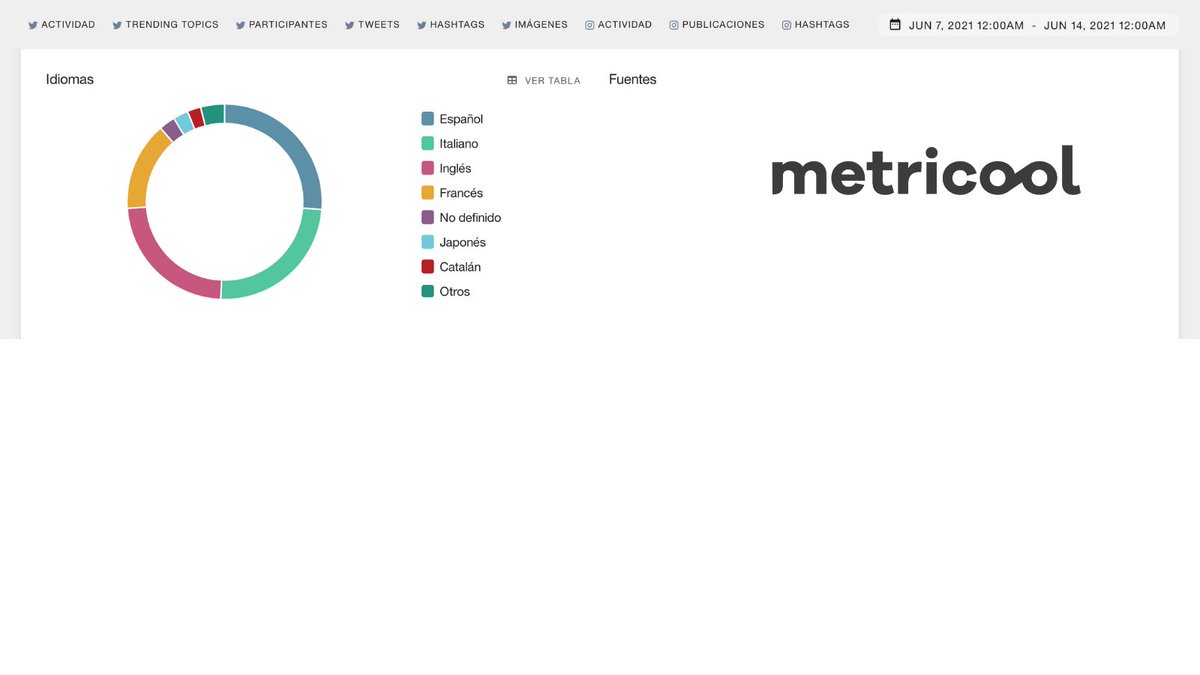The height and width of the screenshot is (675, 1200).
Task: Open the Participantes tab
Action: pyautogui.click(x=282, y=25)
